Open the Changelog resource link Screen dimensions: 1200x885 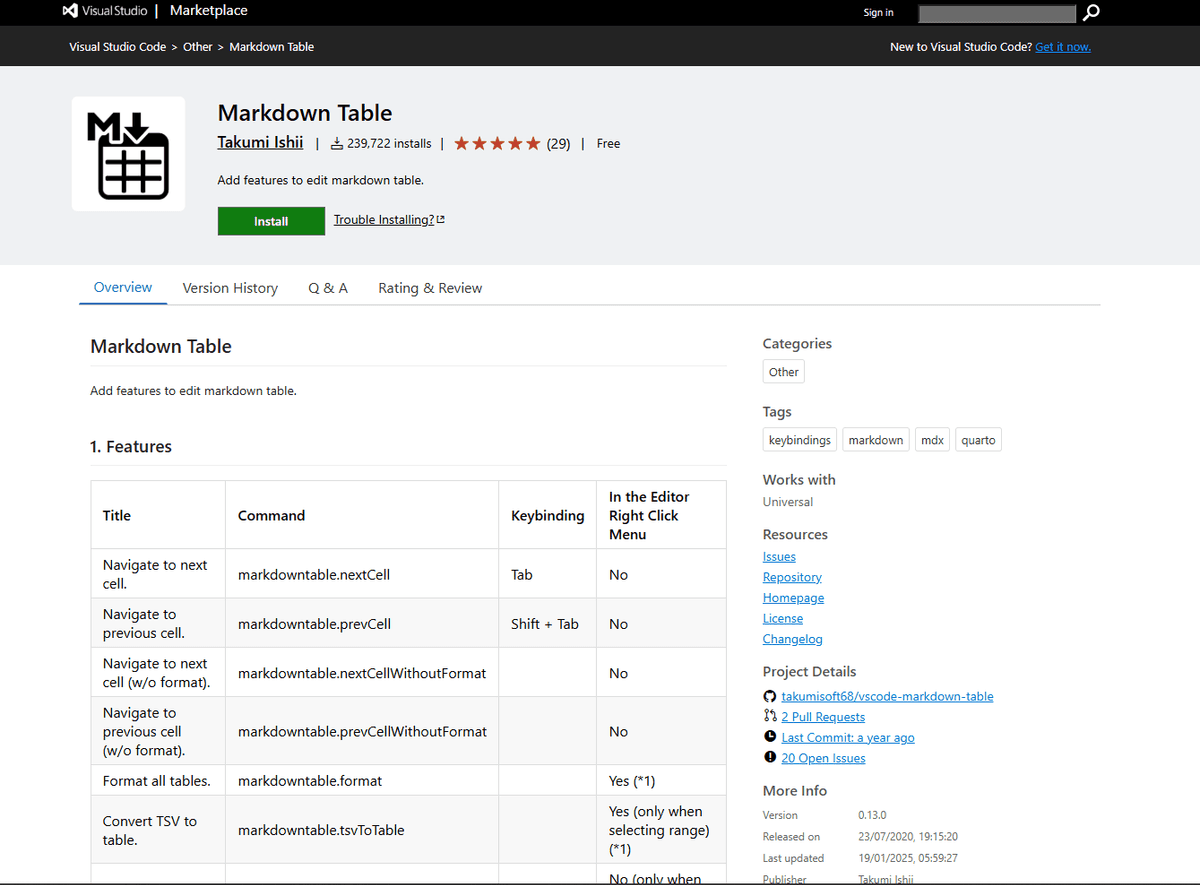pyautogui.click(x=793, y=639)
